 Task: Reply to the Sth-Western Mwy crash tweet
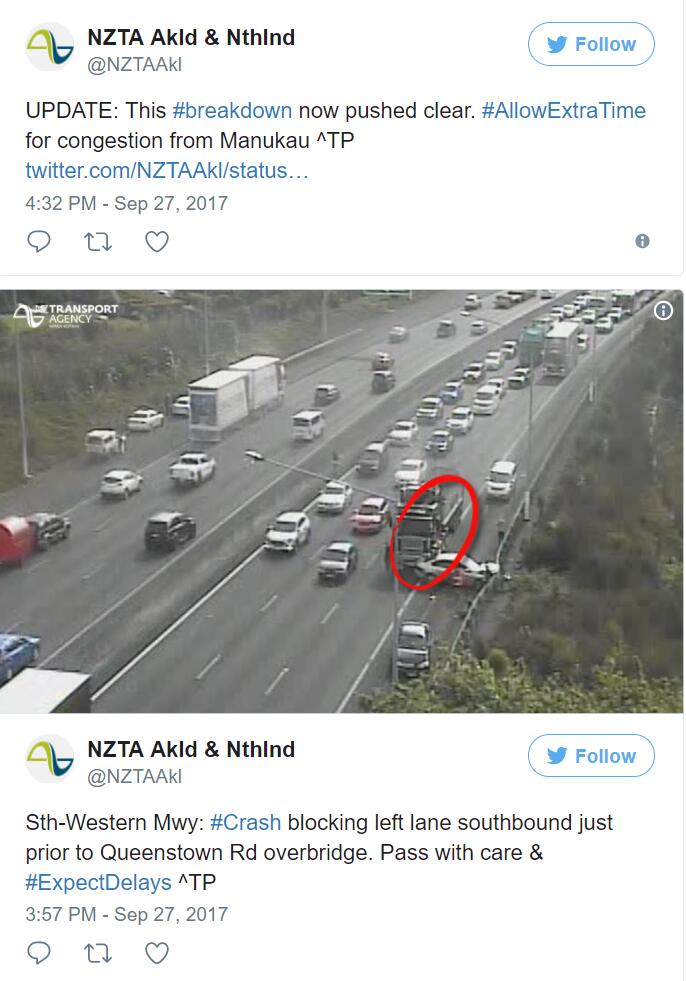pyautogui.click(x=39, y=953)
